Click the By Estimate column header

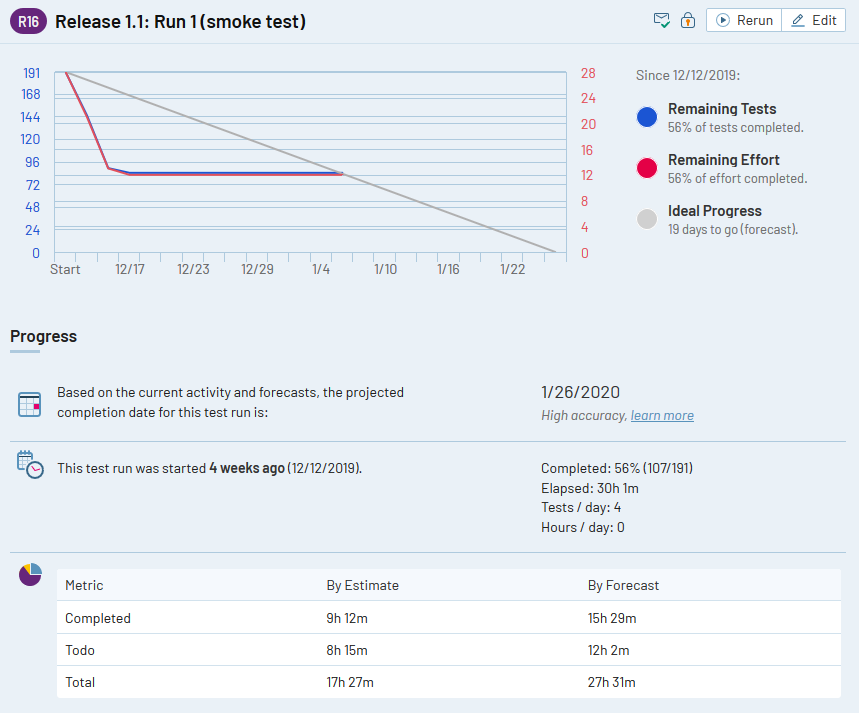[362, 585]
